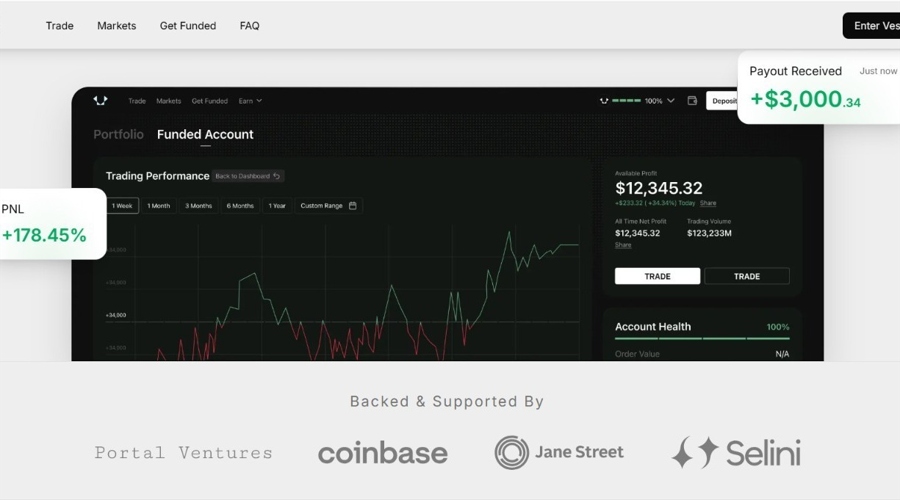Click the Account Health progress bar
This screenshot has height=500, width=900.
[702, 339]
